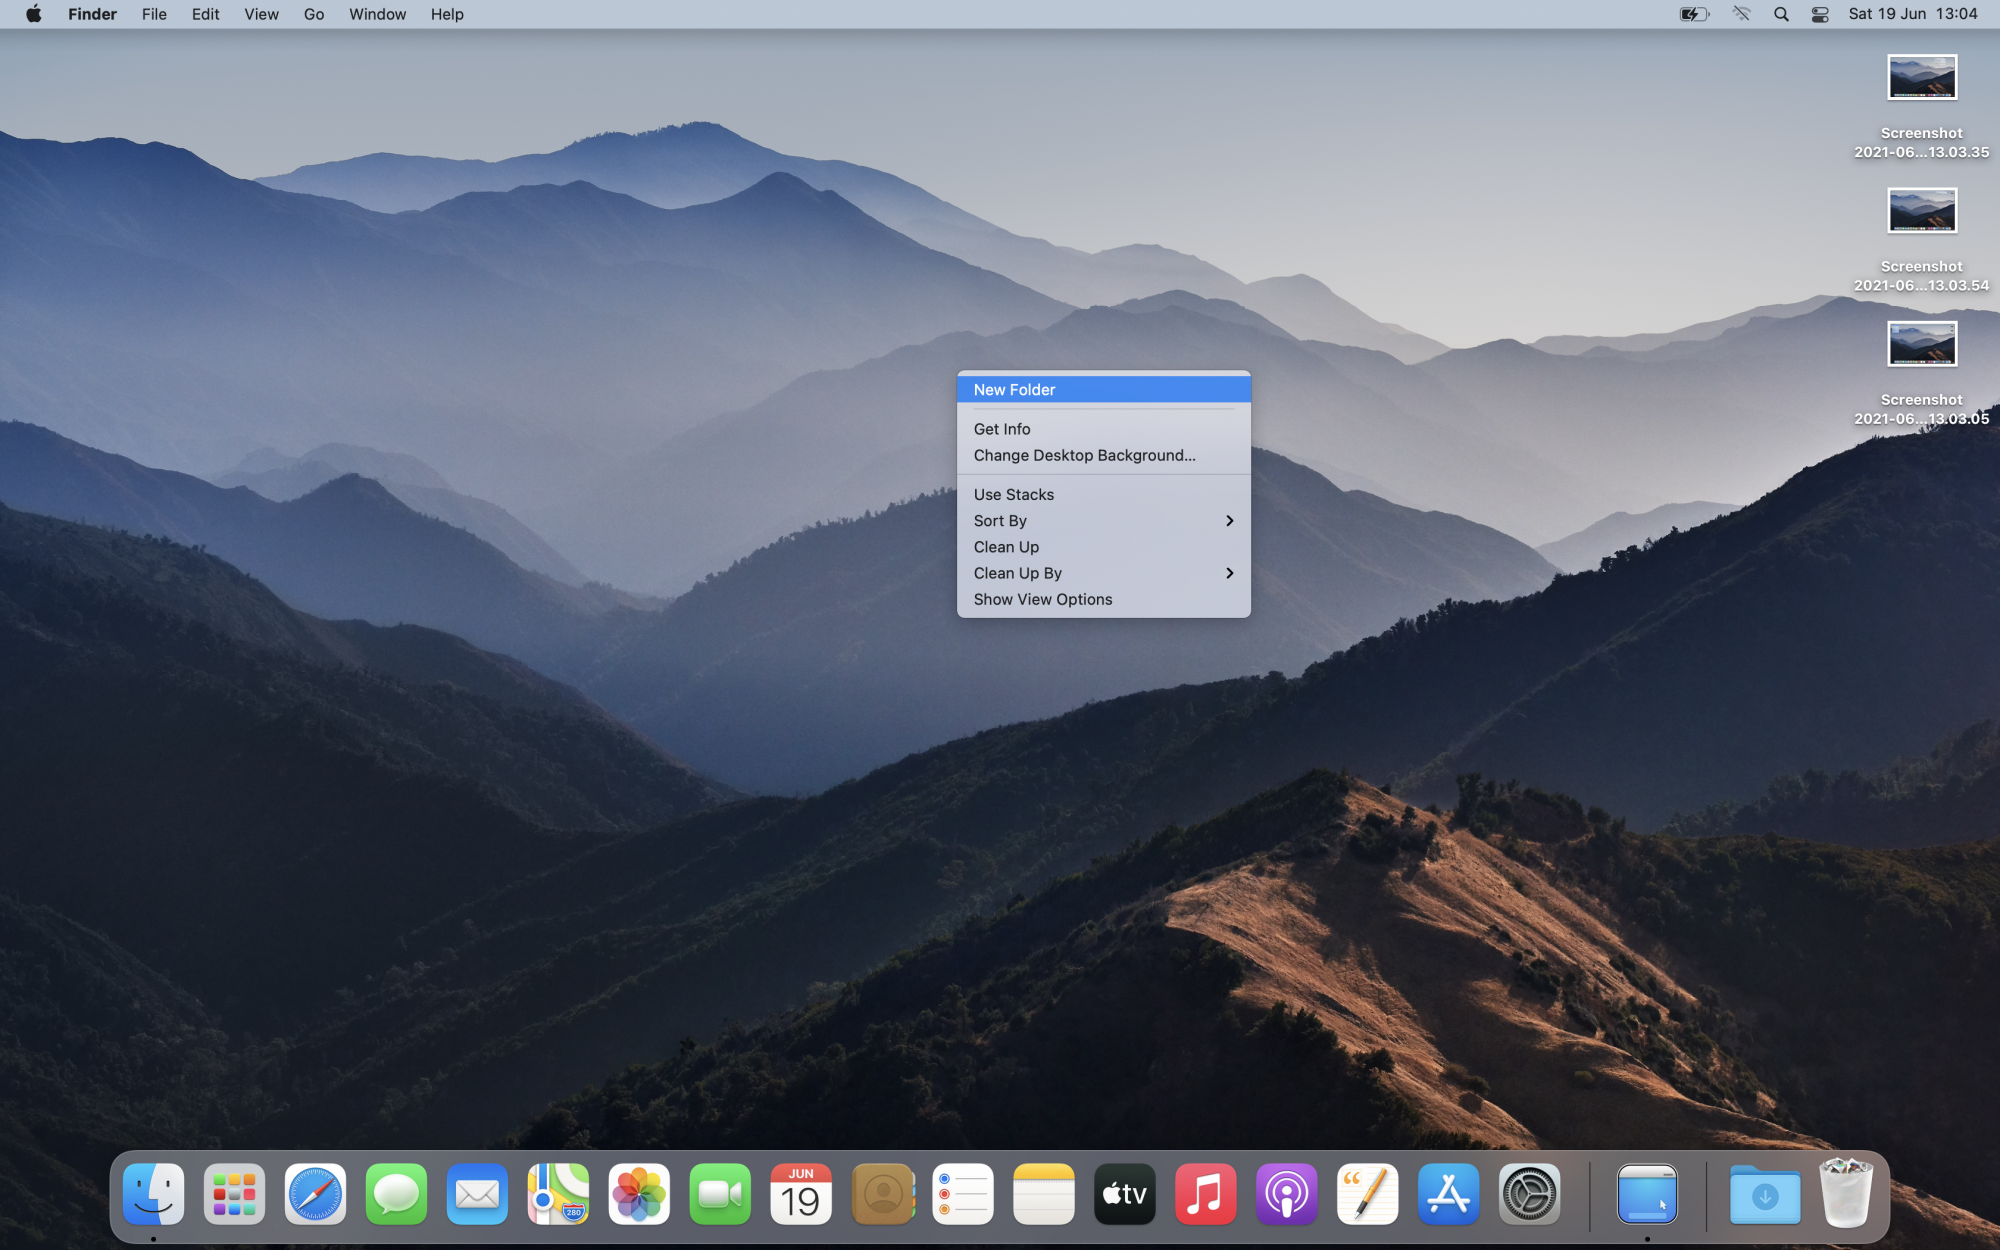
Task: Open the Maps app icon
Action: pyautogui.click(x=558, y=1194)
